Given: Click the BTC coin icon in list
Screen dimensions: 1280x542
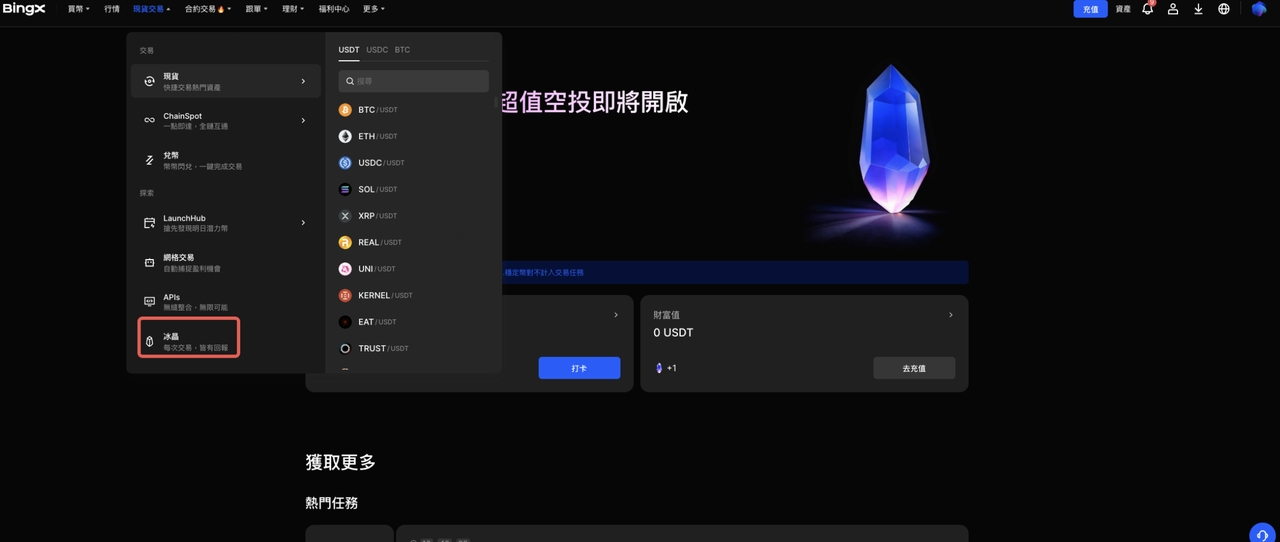Looking at the screenshot, I should 345,110.
